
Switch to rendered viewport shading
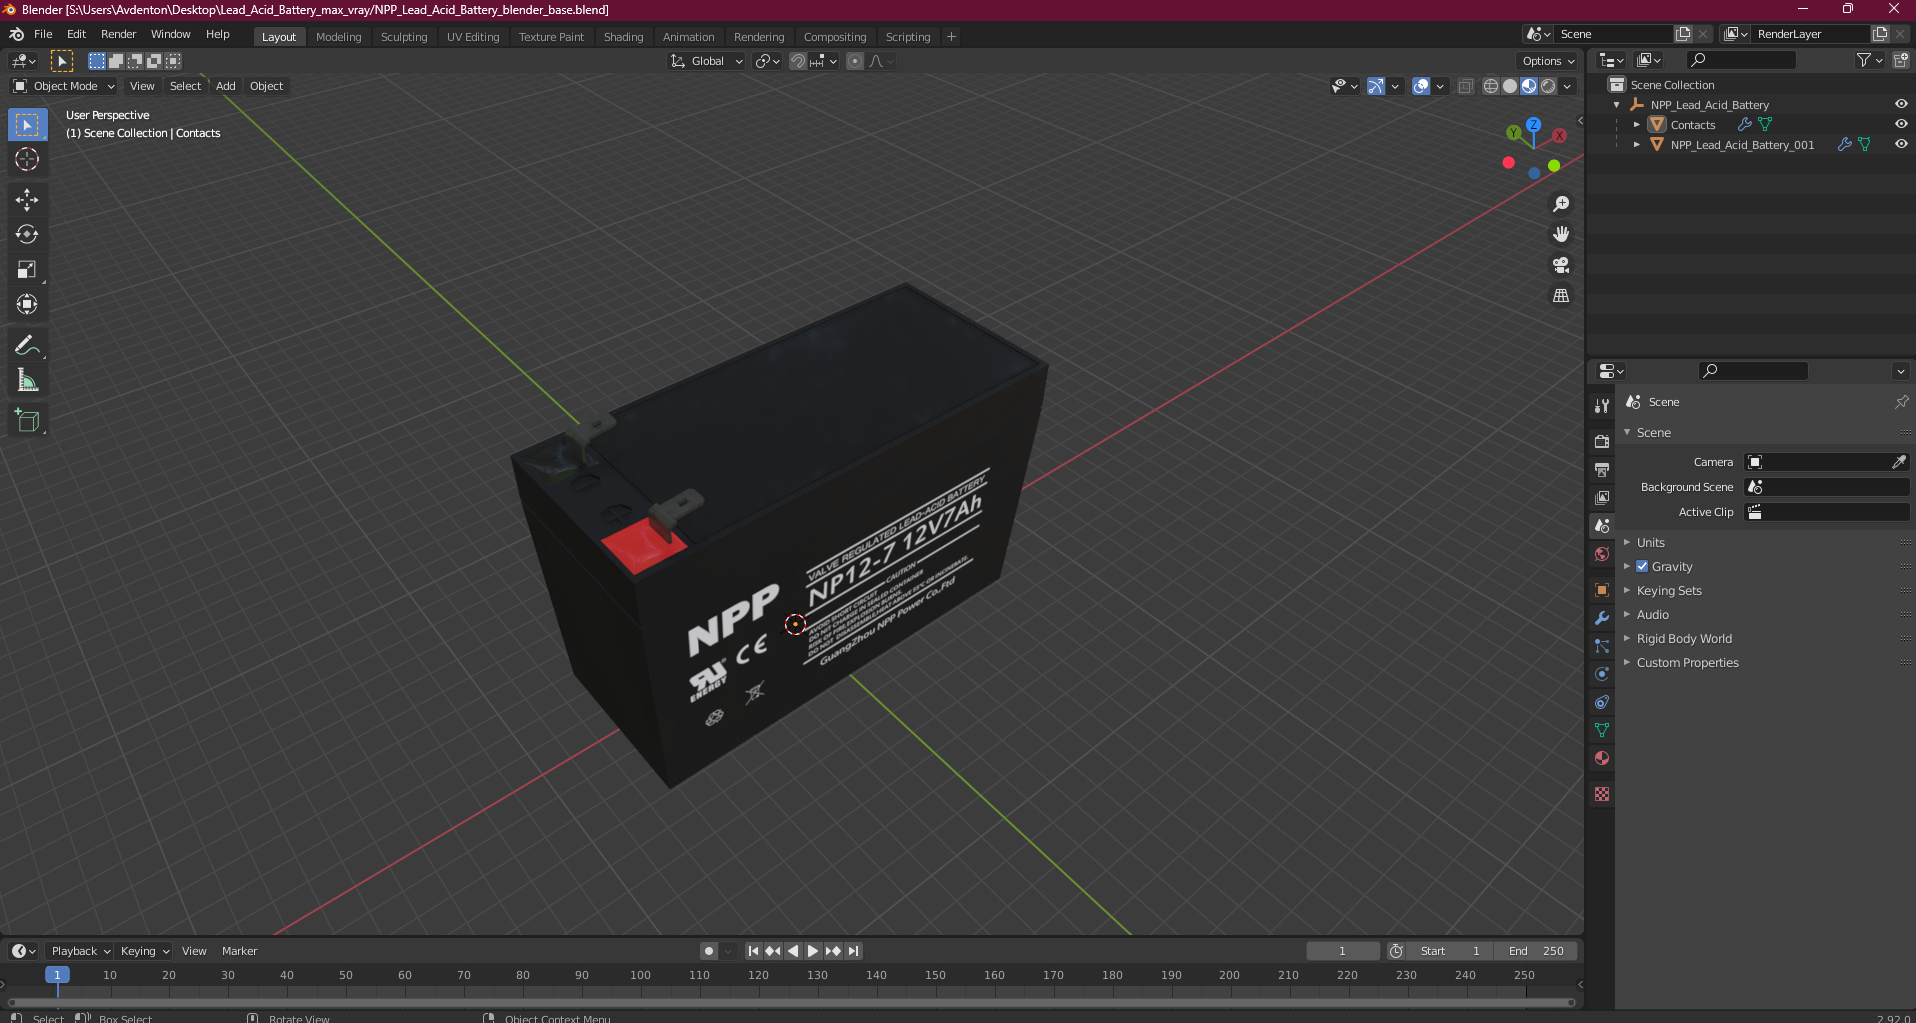pyautogui.click(x=1548, y=86)
